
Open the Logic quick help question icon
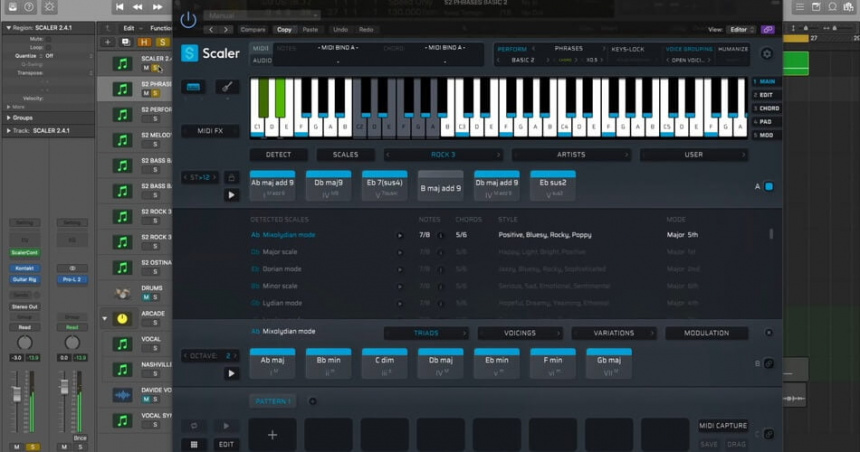29,7
